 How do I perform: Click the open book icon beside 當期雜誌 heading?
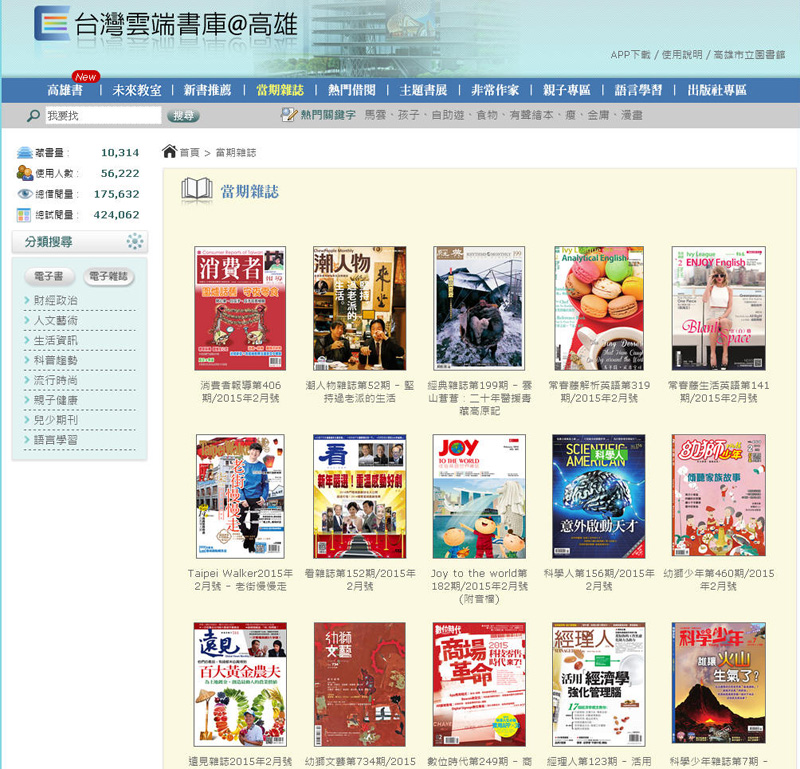[197, 189]
